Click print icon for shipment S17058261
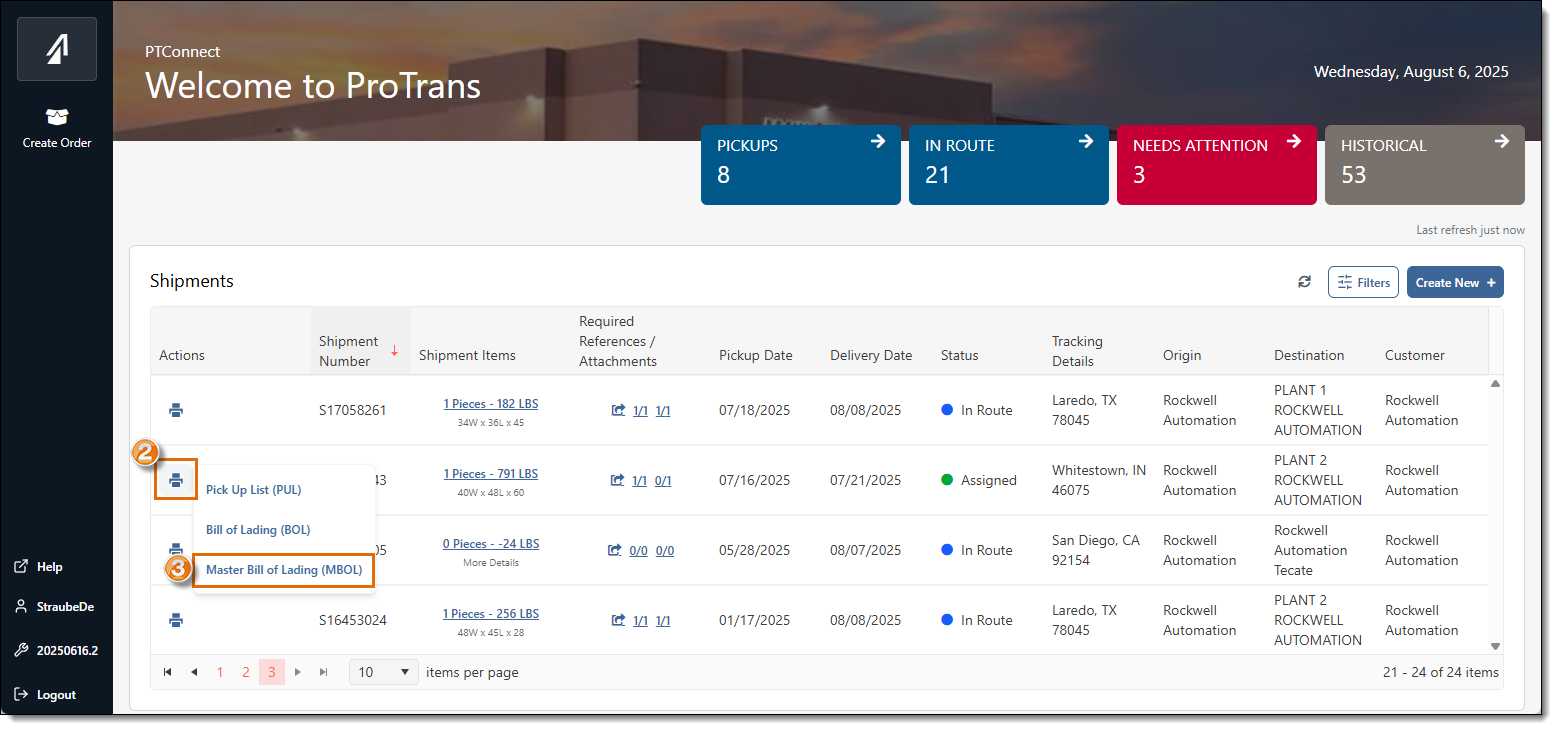Viewport: 1557px width, 730px height. click(x=176, y=410)
